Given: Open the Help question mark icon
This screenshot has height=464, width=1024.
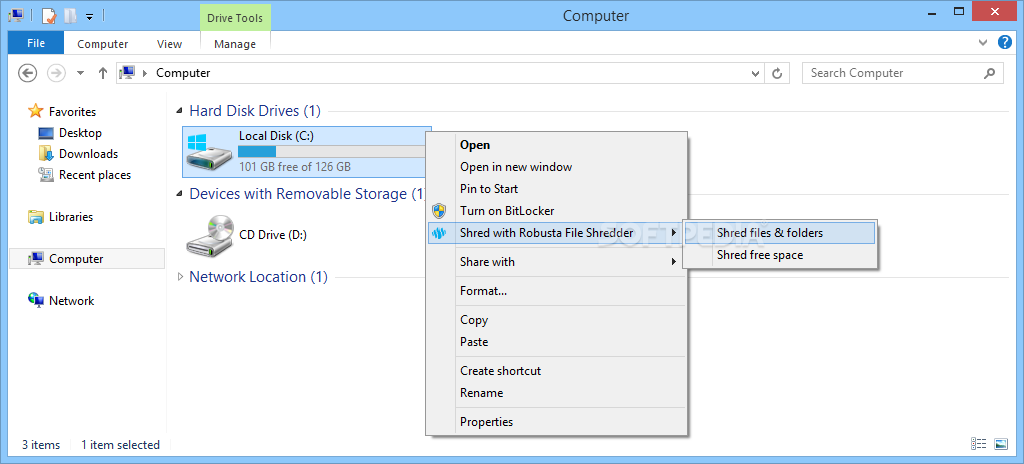Looking at the screenshot, I should [1005, 42].
